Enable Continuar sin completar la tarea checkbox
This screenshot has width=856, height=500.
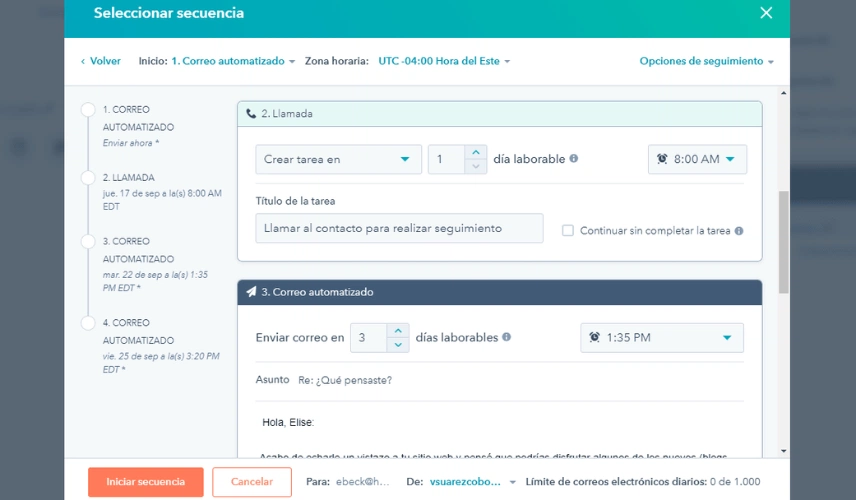(x=568, y=230)
